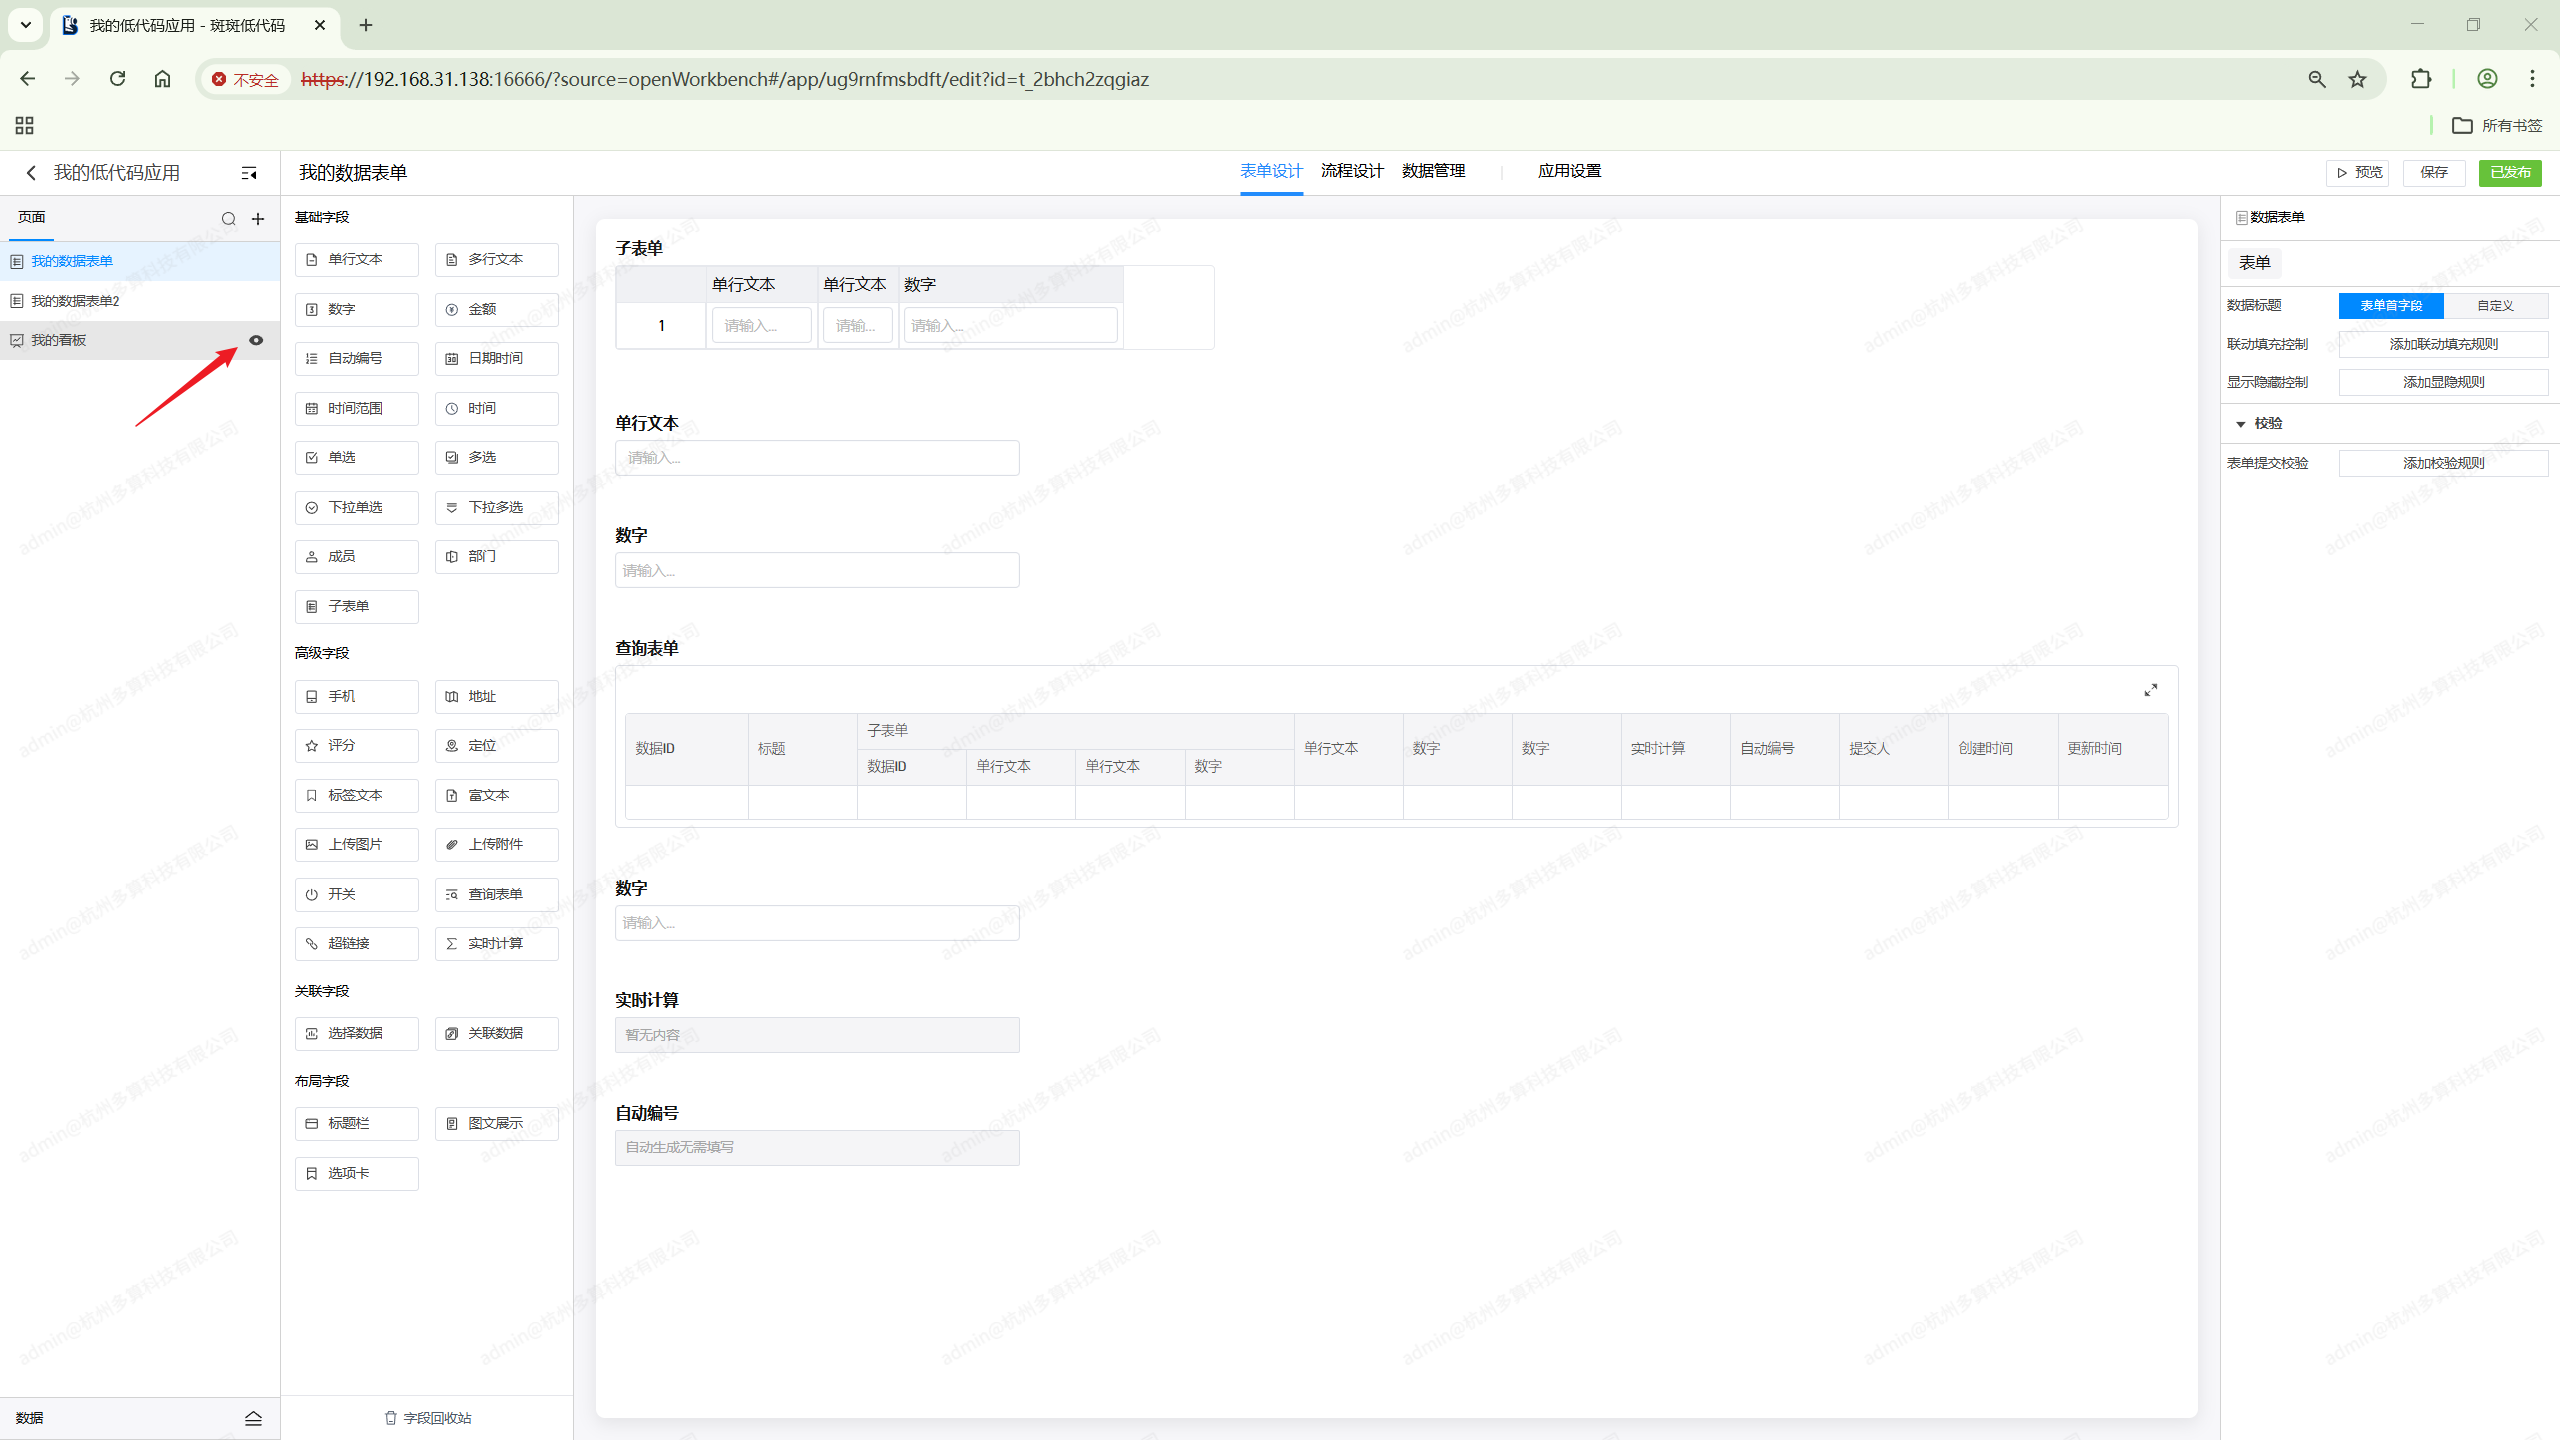
Task: Click back arrow beside app name
Action: [x=31, y=173]
